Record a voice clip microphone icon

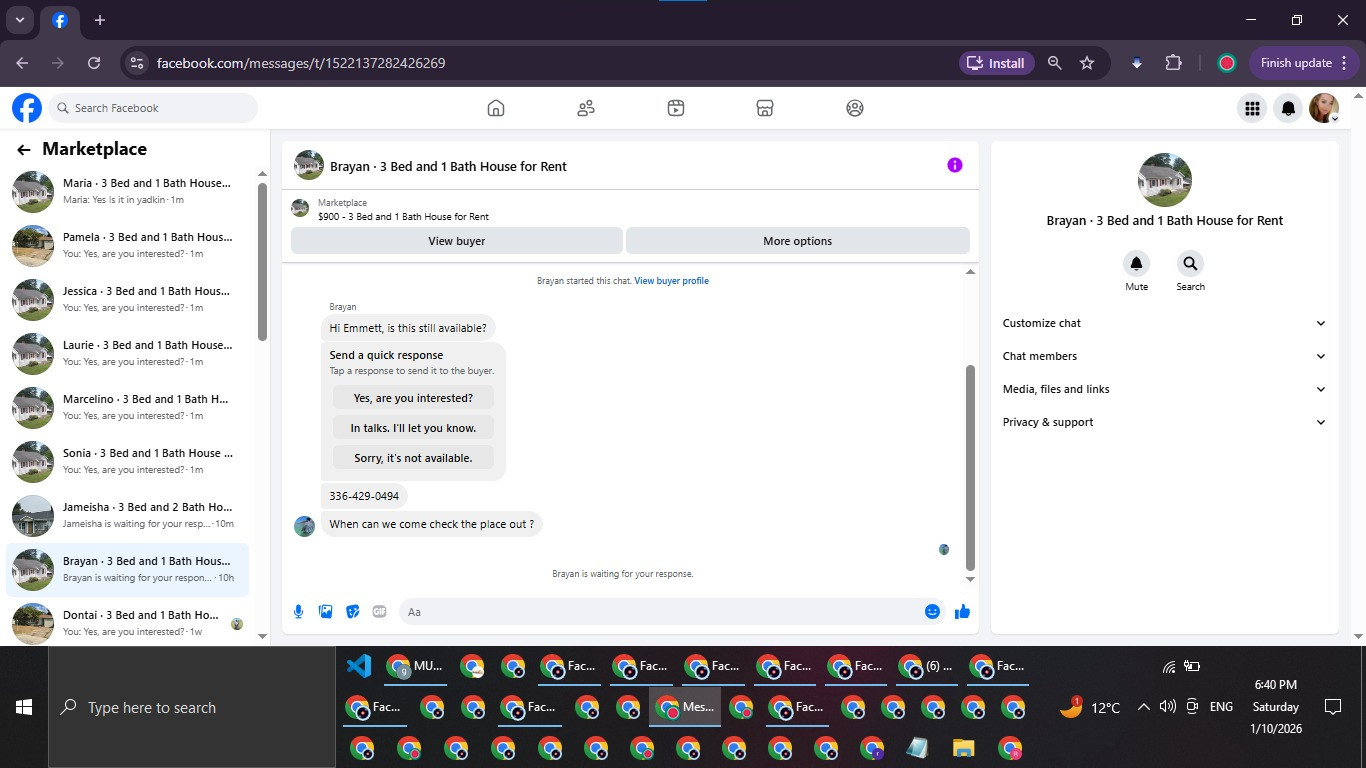[298, 612]
